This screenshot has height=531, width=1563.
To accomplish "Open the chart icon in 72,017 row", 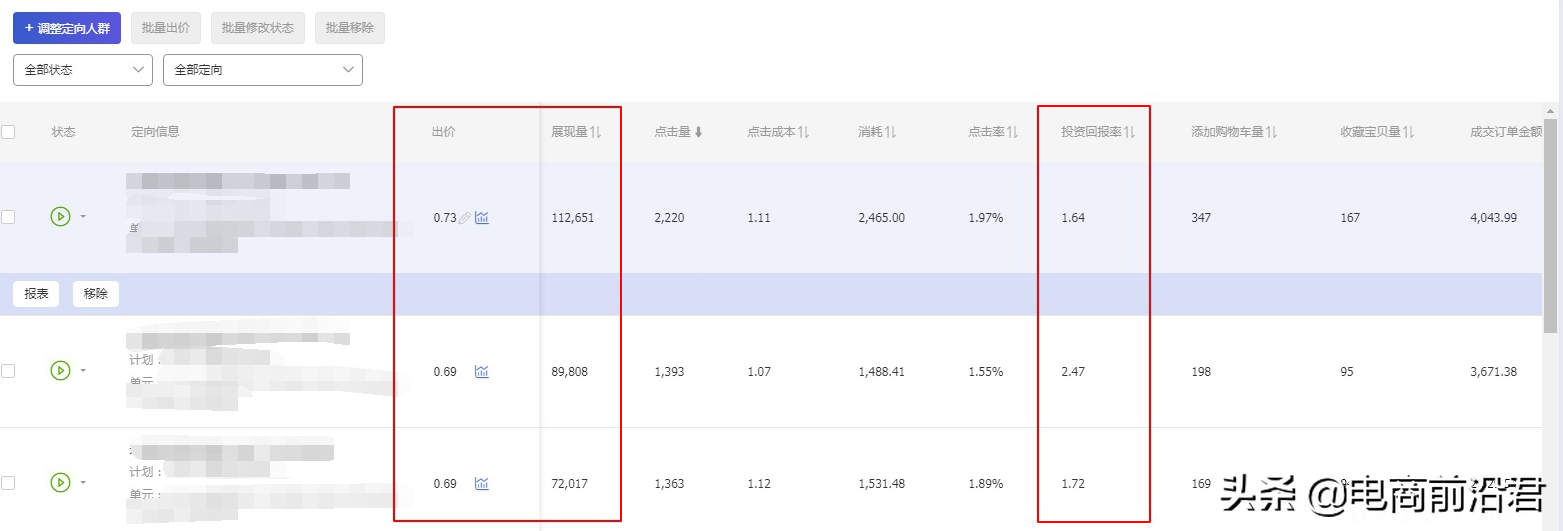I will 482,483.
